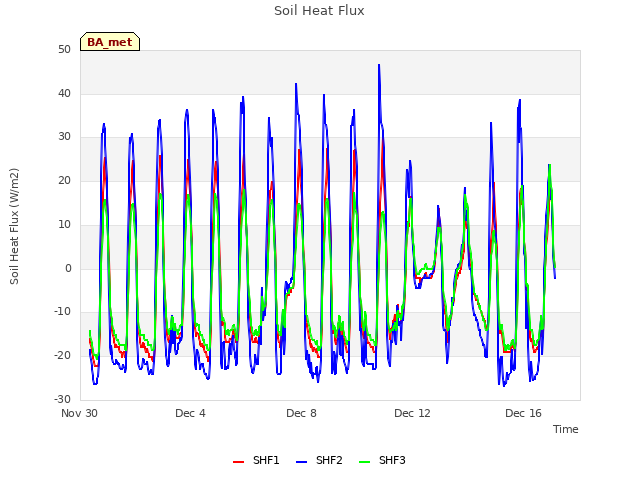The width and height of the screenshot is (640, 480).
Task: Click the Time x-axis title
Action: click(566, 429)
